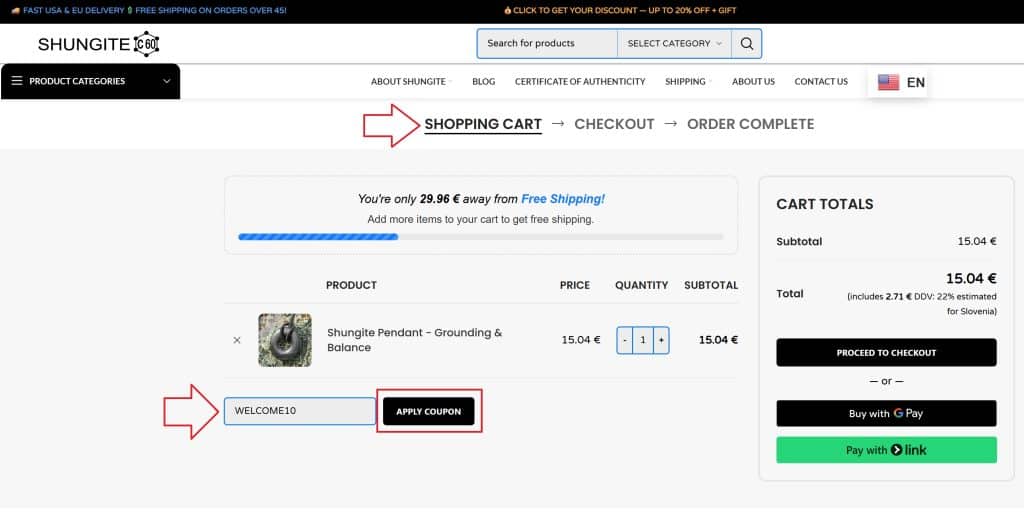Click the free shipping over 45 banner text
Viewport: 1024px width, 516px height.
pyautogui.click(x=210, y=10)
